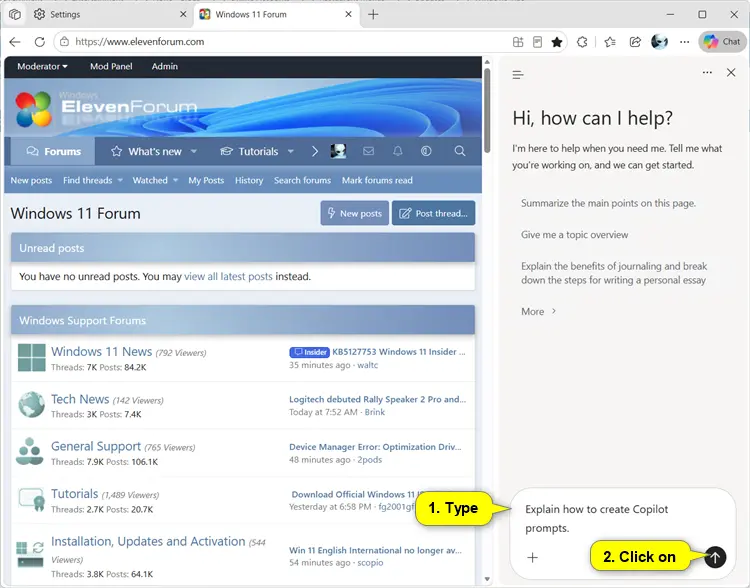Click the Copilot prompt text field
This screenshot has width=750, height=588.
(622, 519)
